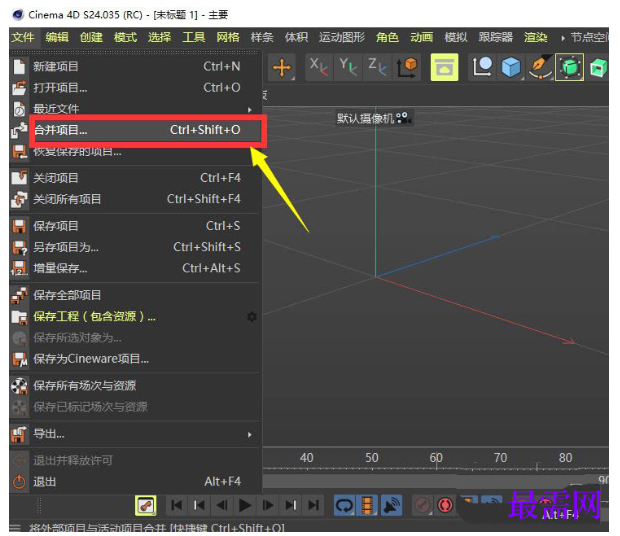
Task: Click the record active objects button
Action: (x=422, y=506)
